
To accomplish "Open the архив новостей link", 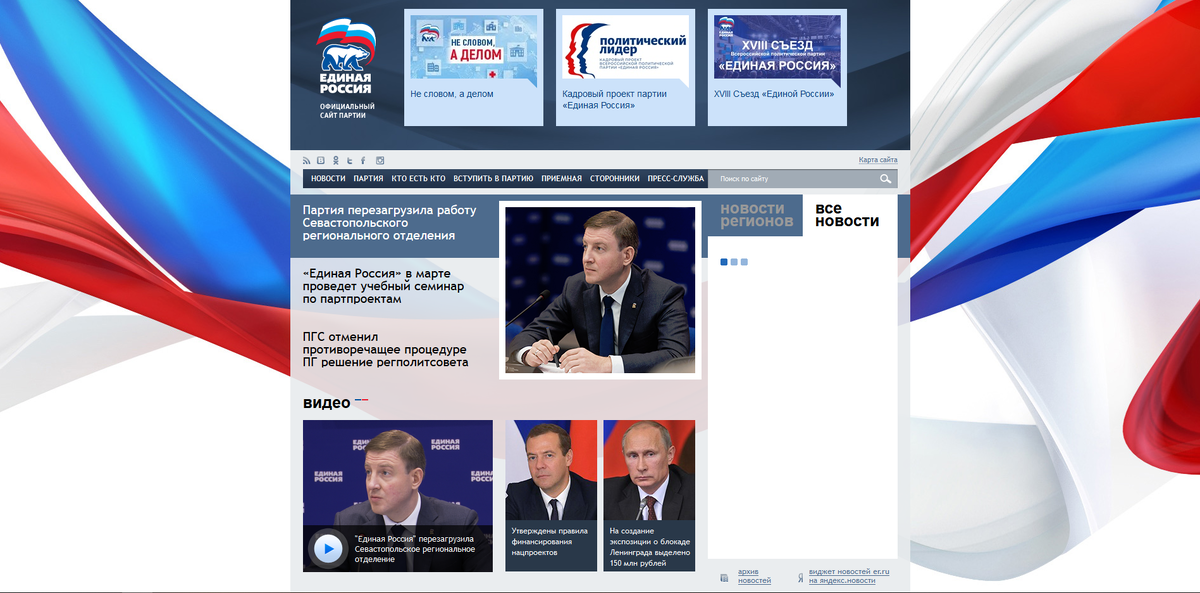I will 754,577.
